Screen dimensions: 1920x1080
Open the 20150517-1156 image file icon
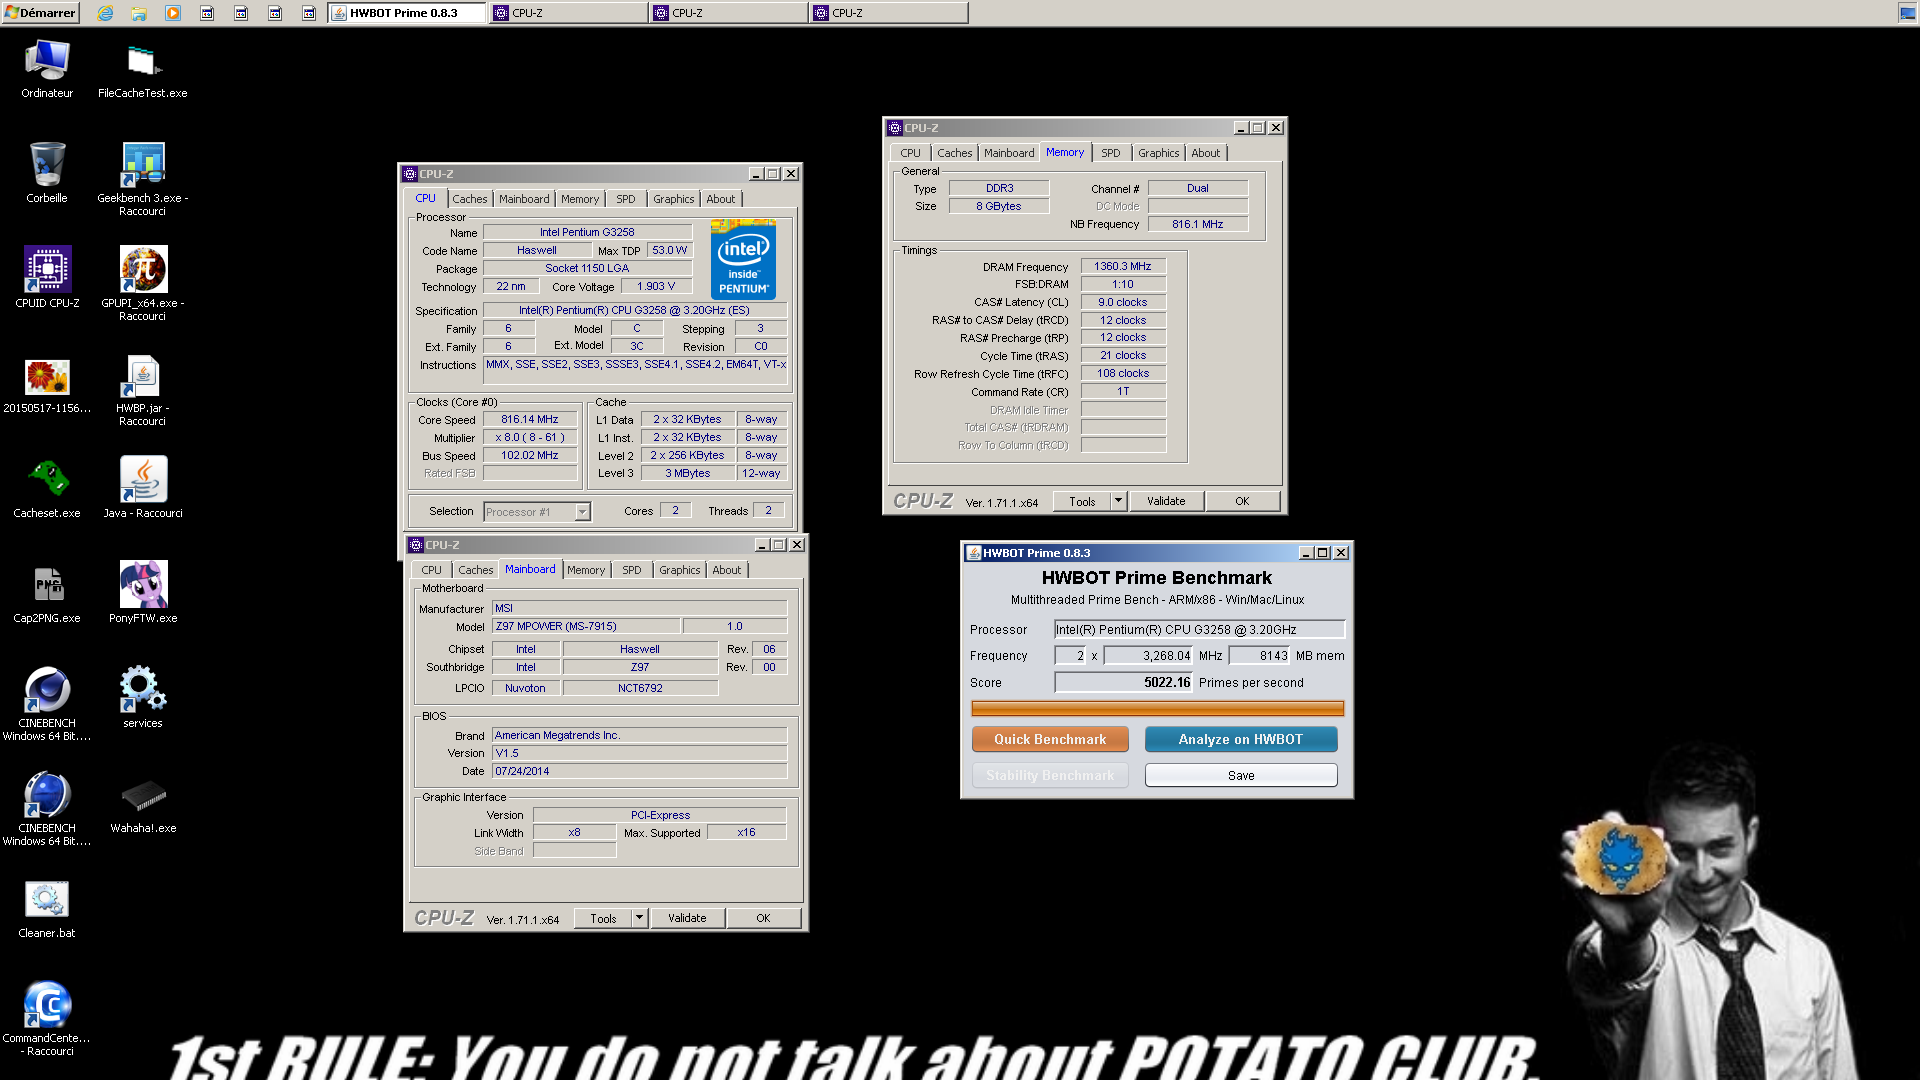tap(47, 384)
